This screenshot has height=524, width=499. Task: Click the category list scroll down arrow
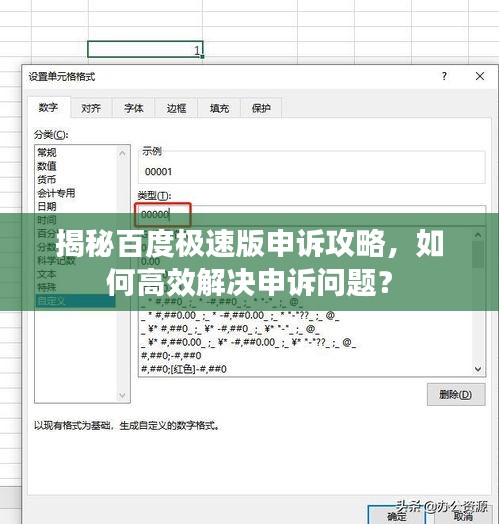click(122, 396)
